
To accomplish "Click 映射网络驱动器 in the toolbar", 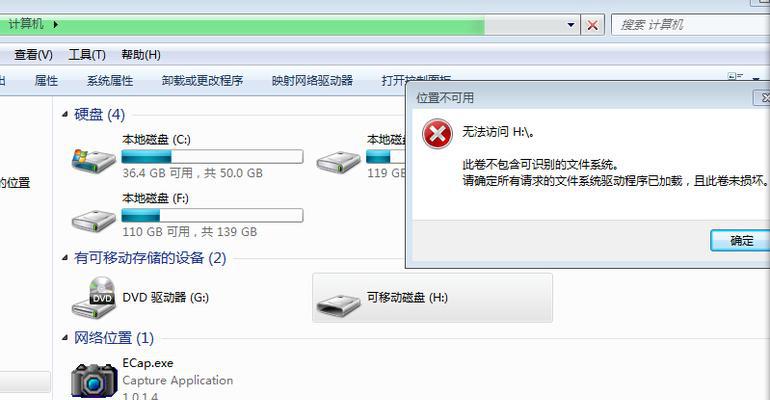I will [x=312, y=80].
